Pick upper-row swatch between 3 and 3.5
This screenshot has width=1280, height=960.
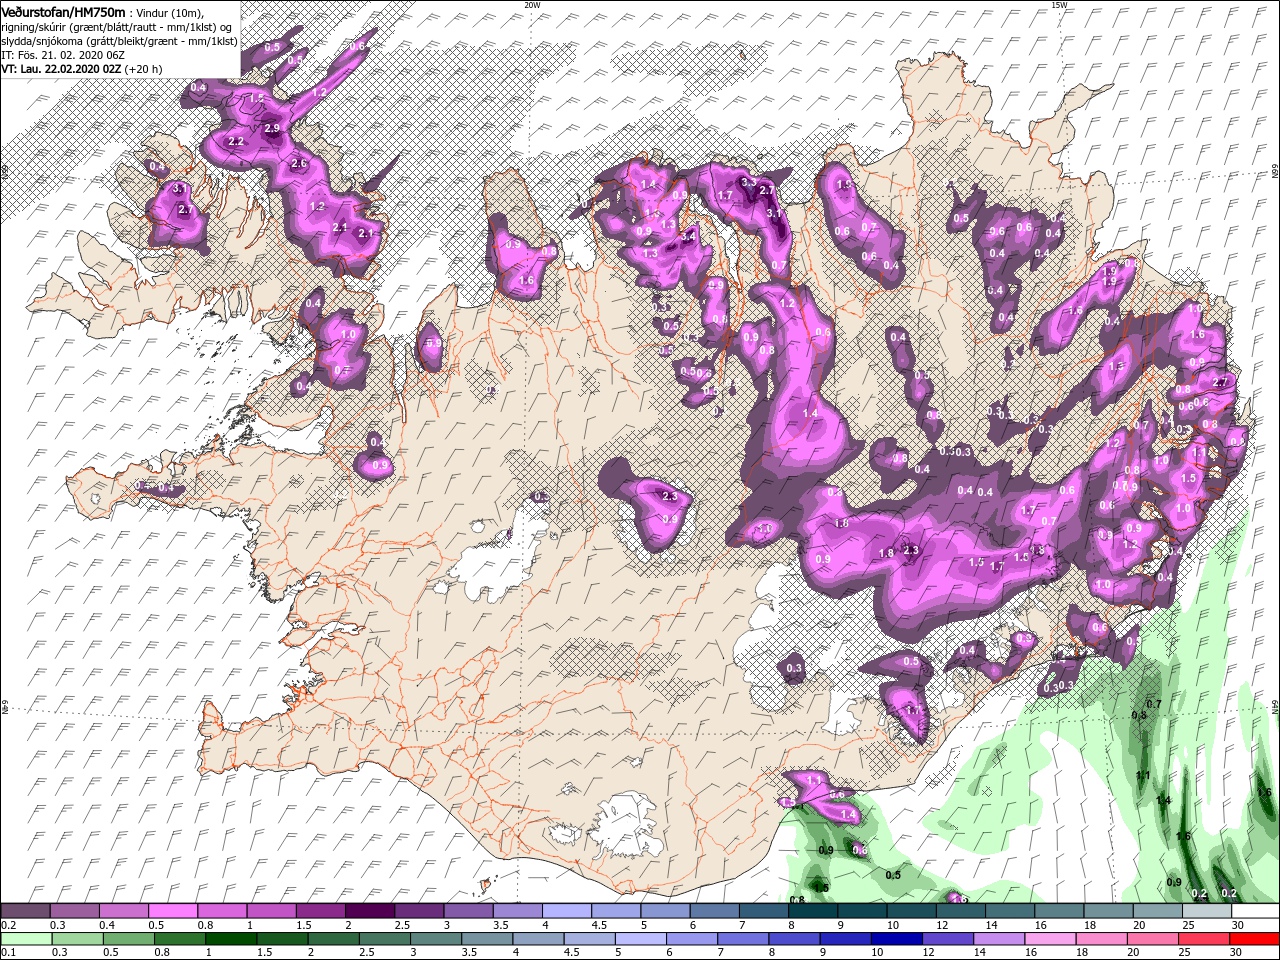[467, 911]
